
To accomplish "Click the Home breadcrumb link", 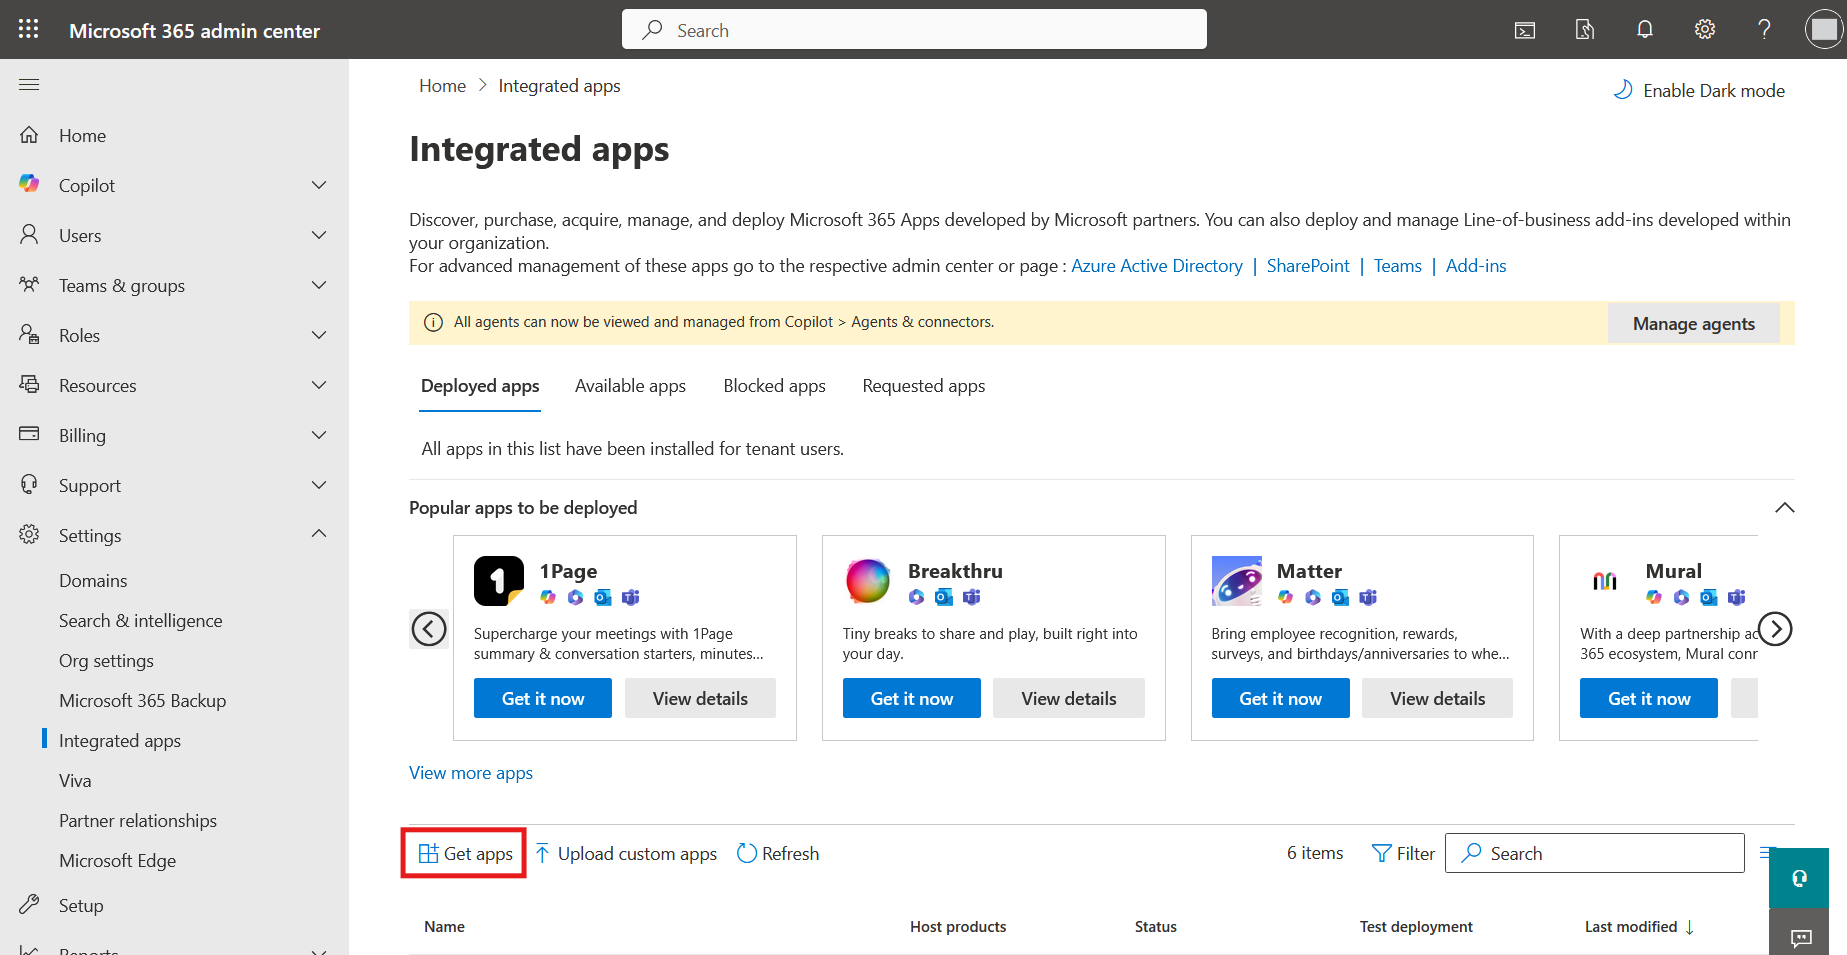I will (442, 86).
